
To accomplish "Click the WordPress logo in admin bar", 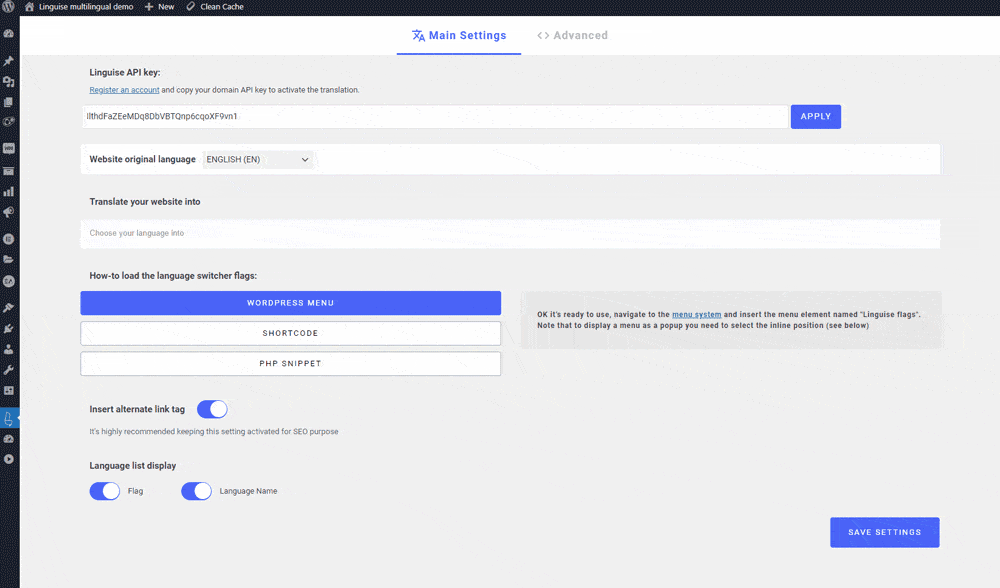I will 8,7.
